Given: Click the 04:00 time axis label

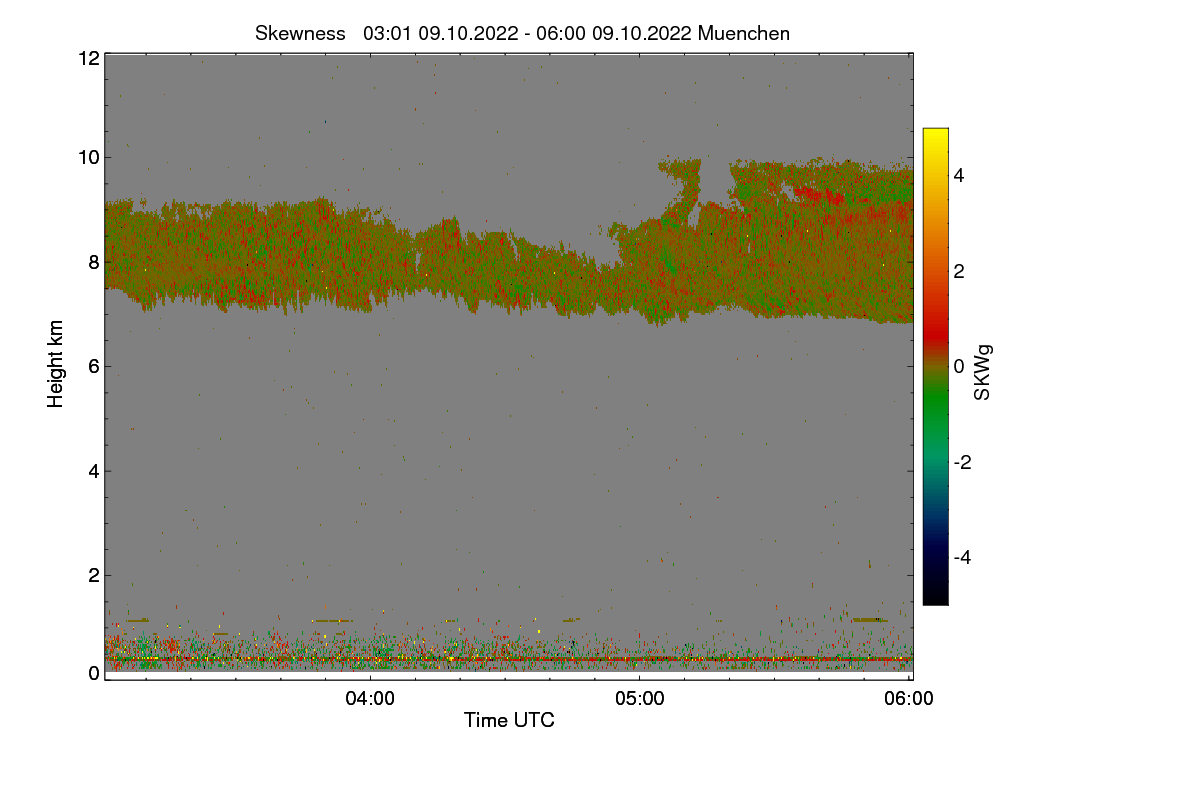Looking at the screenshot, I should tap(370, 699).
